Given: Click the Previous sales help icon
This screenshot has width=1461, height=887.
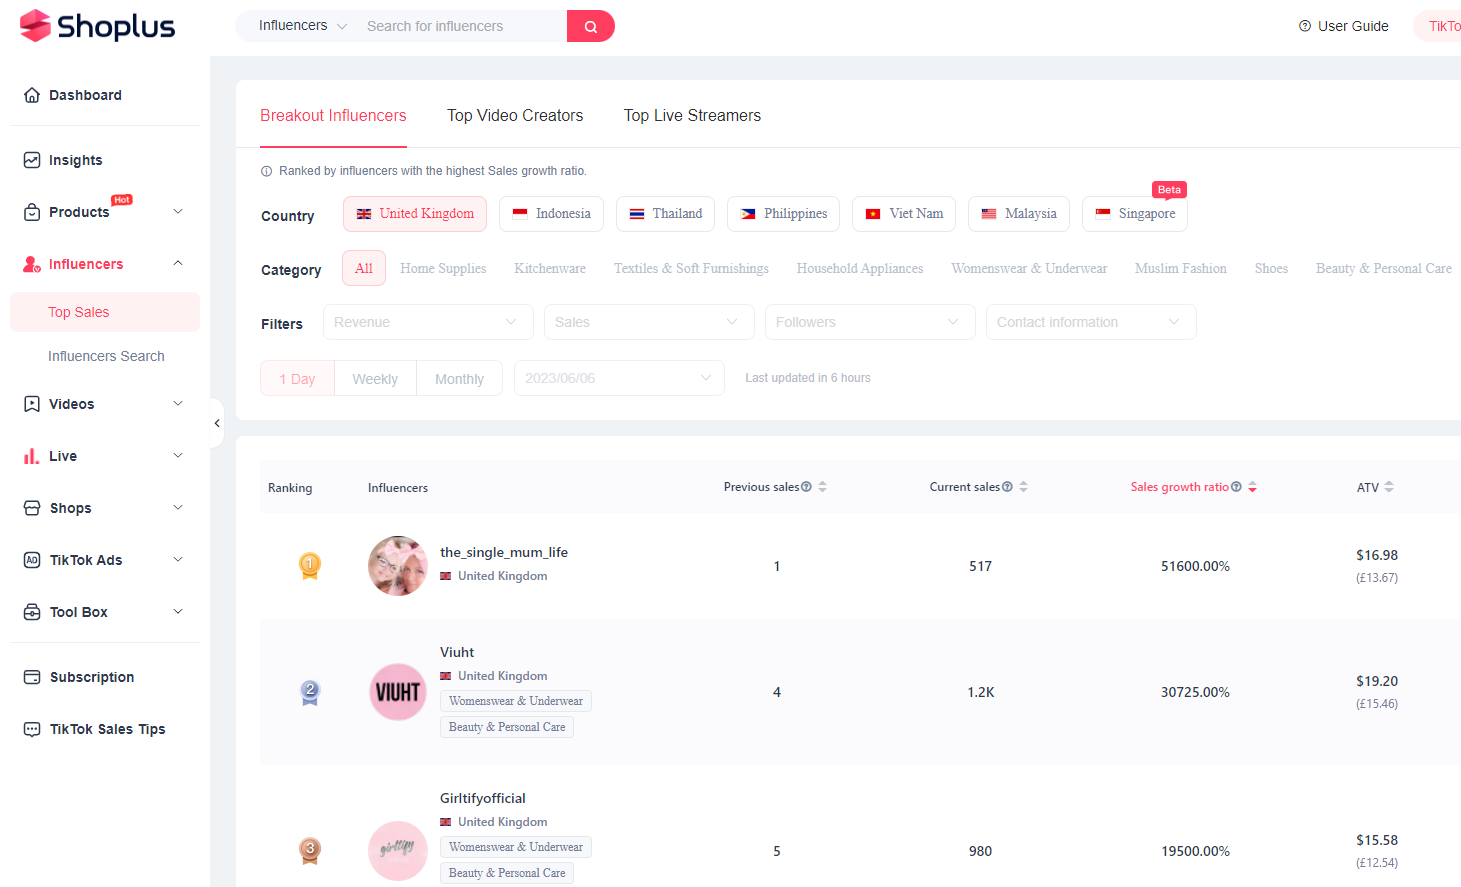Looking at the screenshot, I should coord(806,487).
